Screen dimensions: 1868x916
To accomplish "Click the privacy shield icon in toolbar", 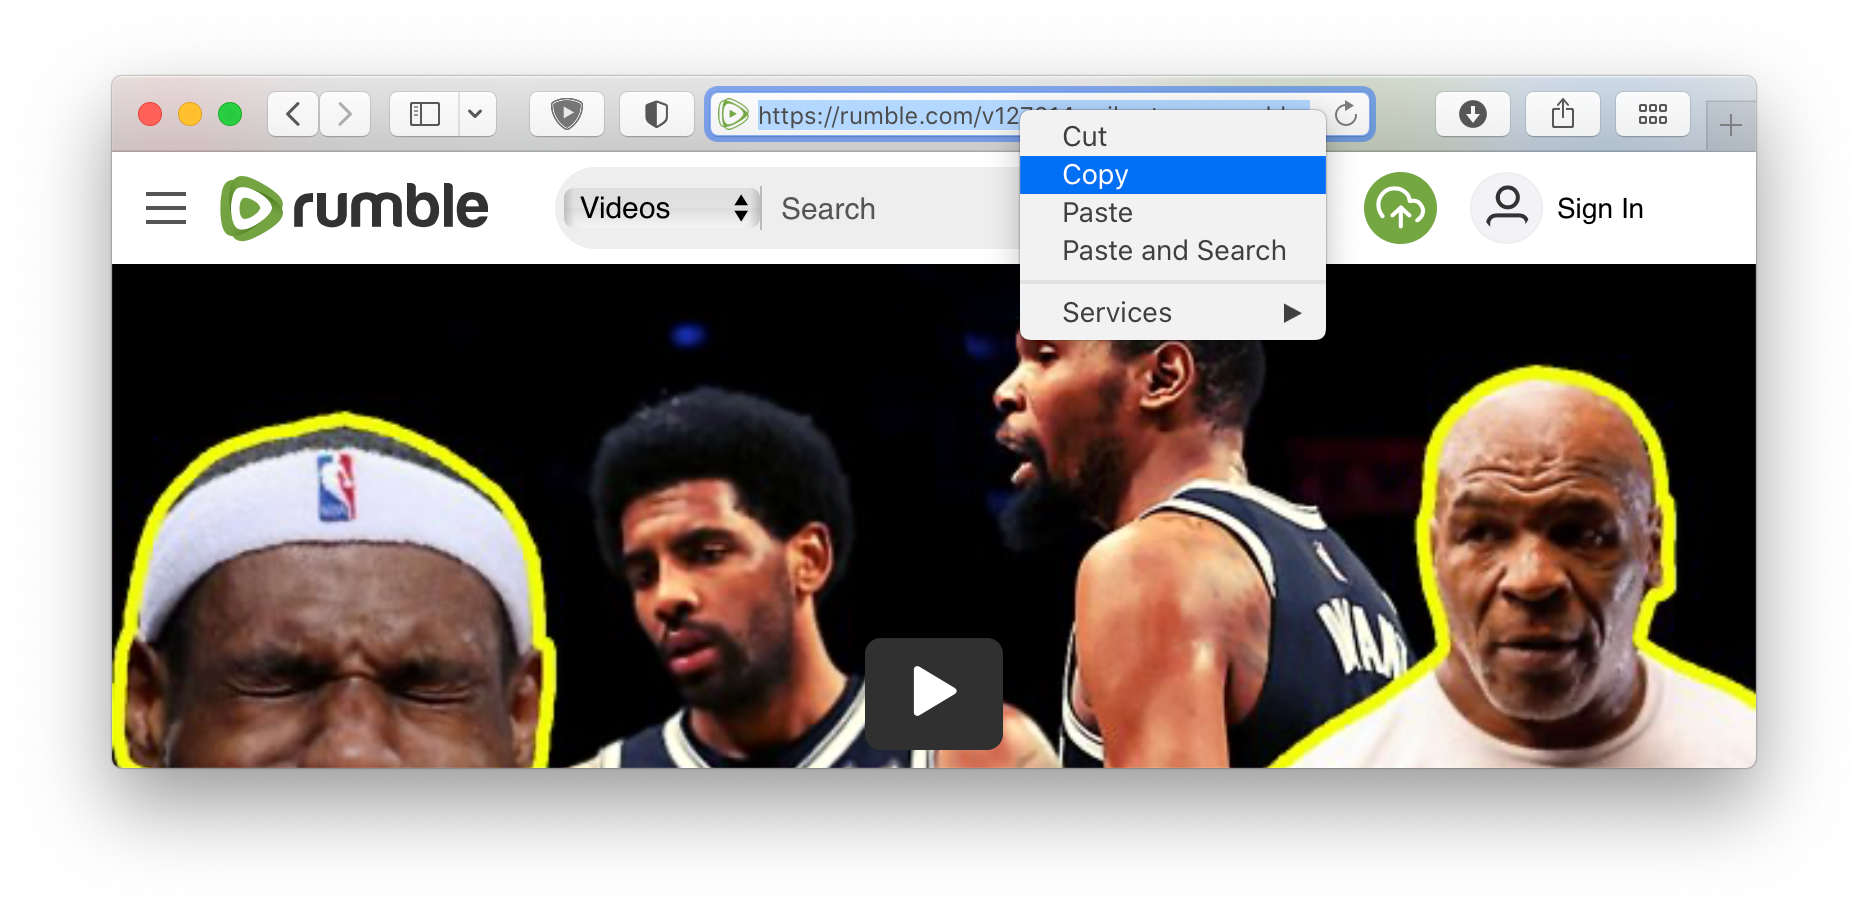I will pos(566,114).
